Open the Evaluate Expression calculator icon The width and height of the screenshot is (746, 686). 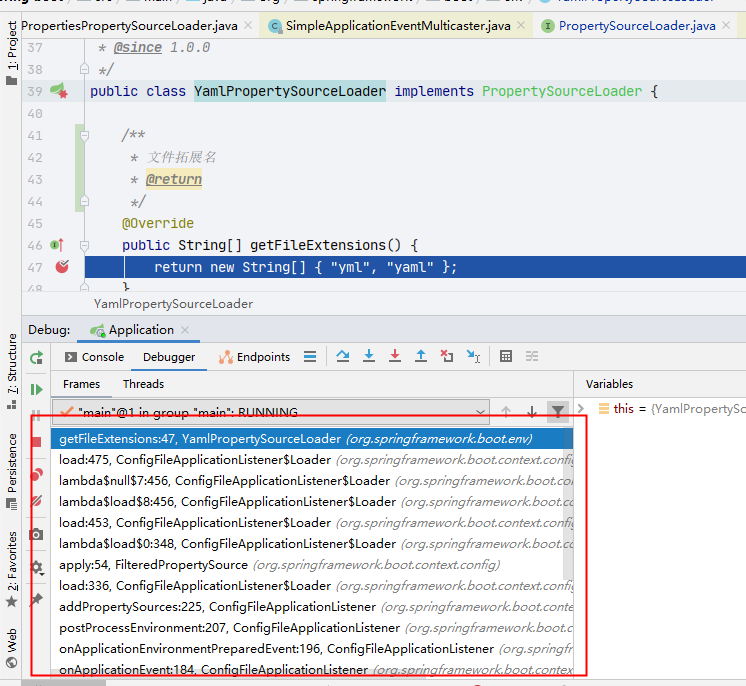click(506, 356)
